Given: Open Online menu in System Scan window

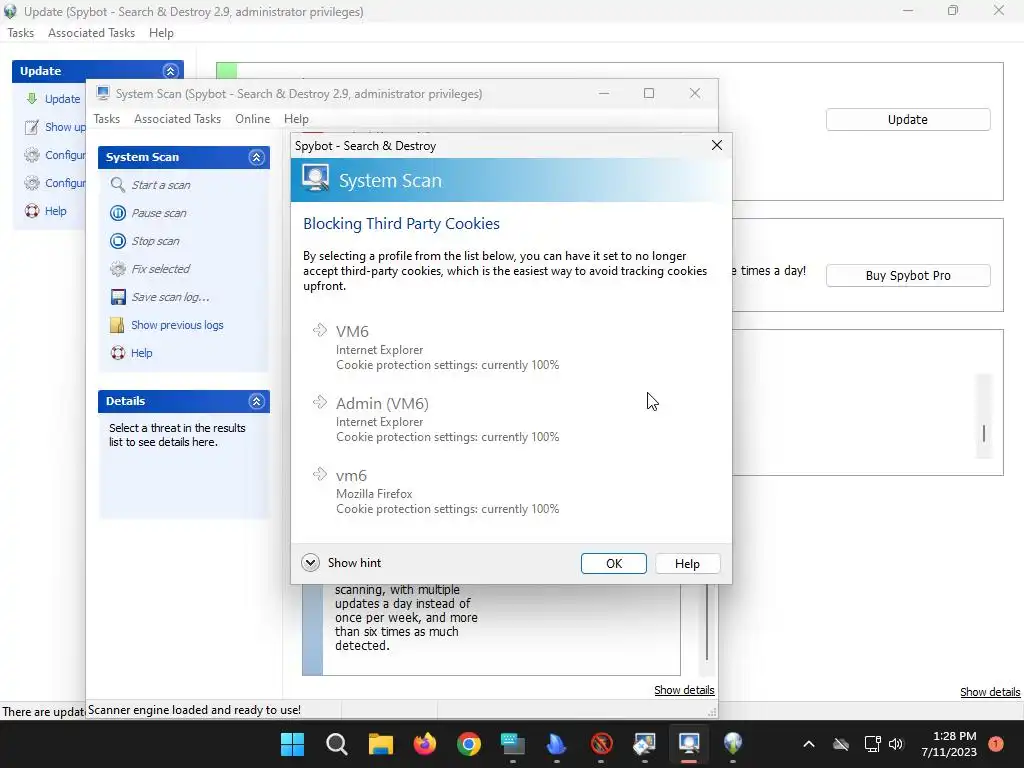Looking at the screenshot, I should 253,119.
